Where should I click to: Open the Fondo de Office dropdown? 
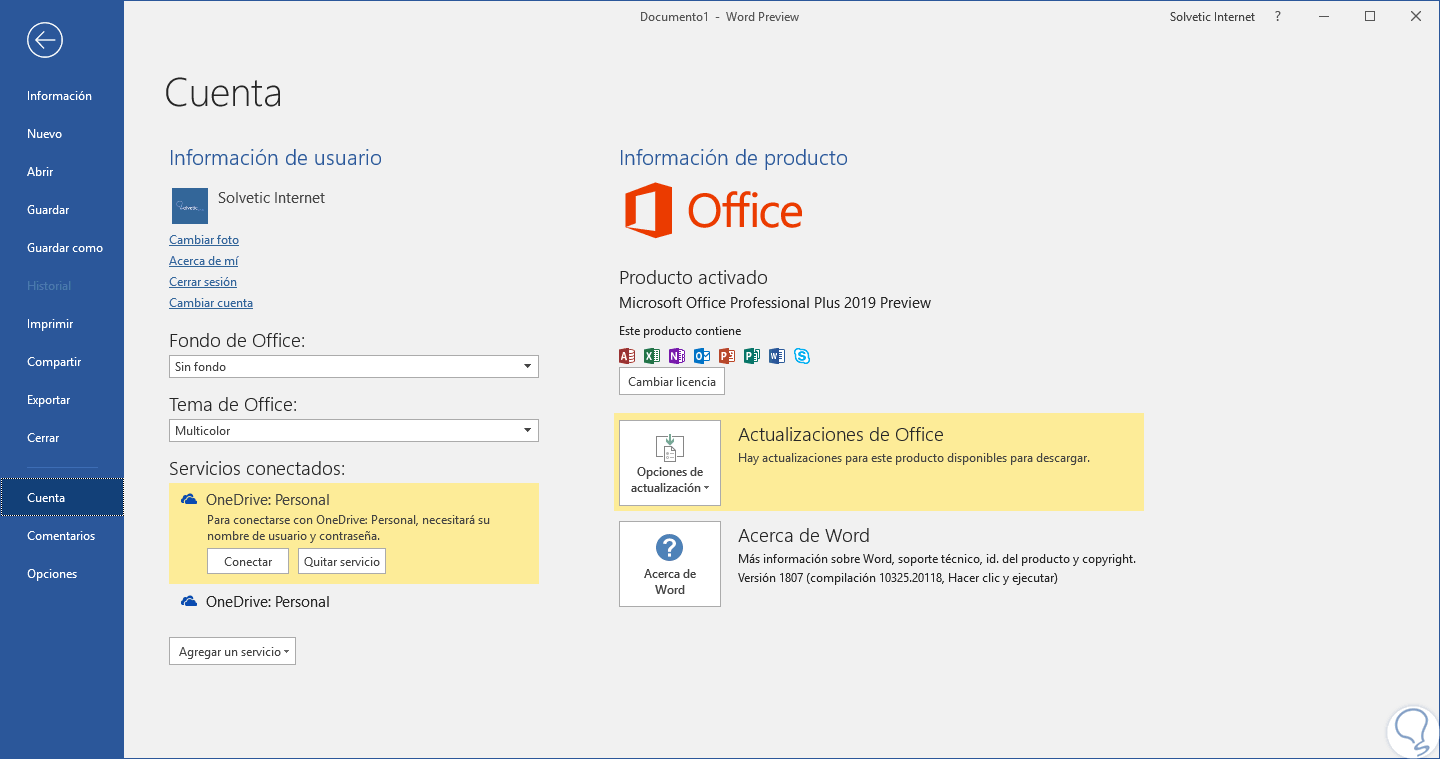[354, 367]
